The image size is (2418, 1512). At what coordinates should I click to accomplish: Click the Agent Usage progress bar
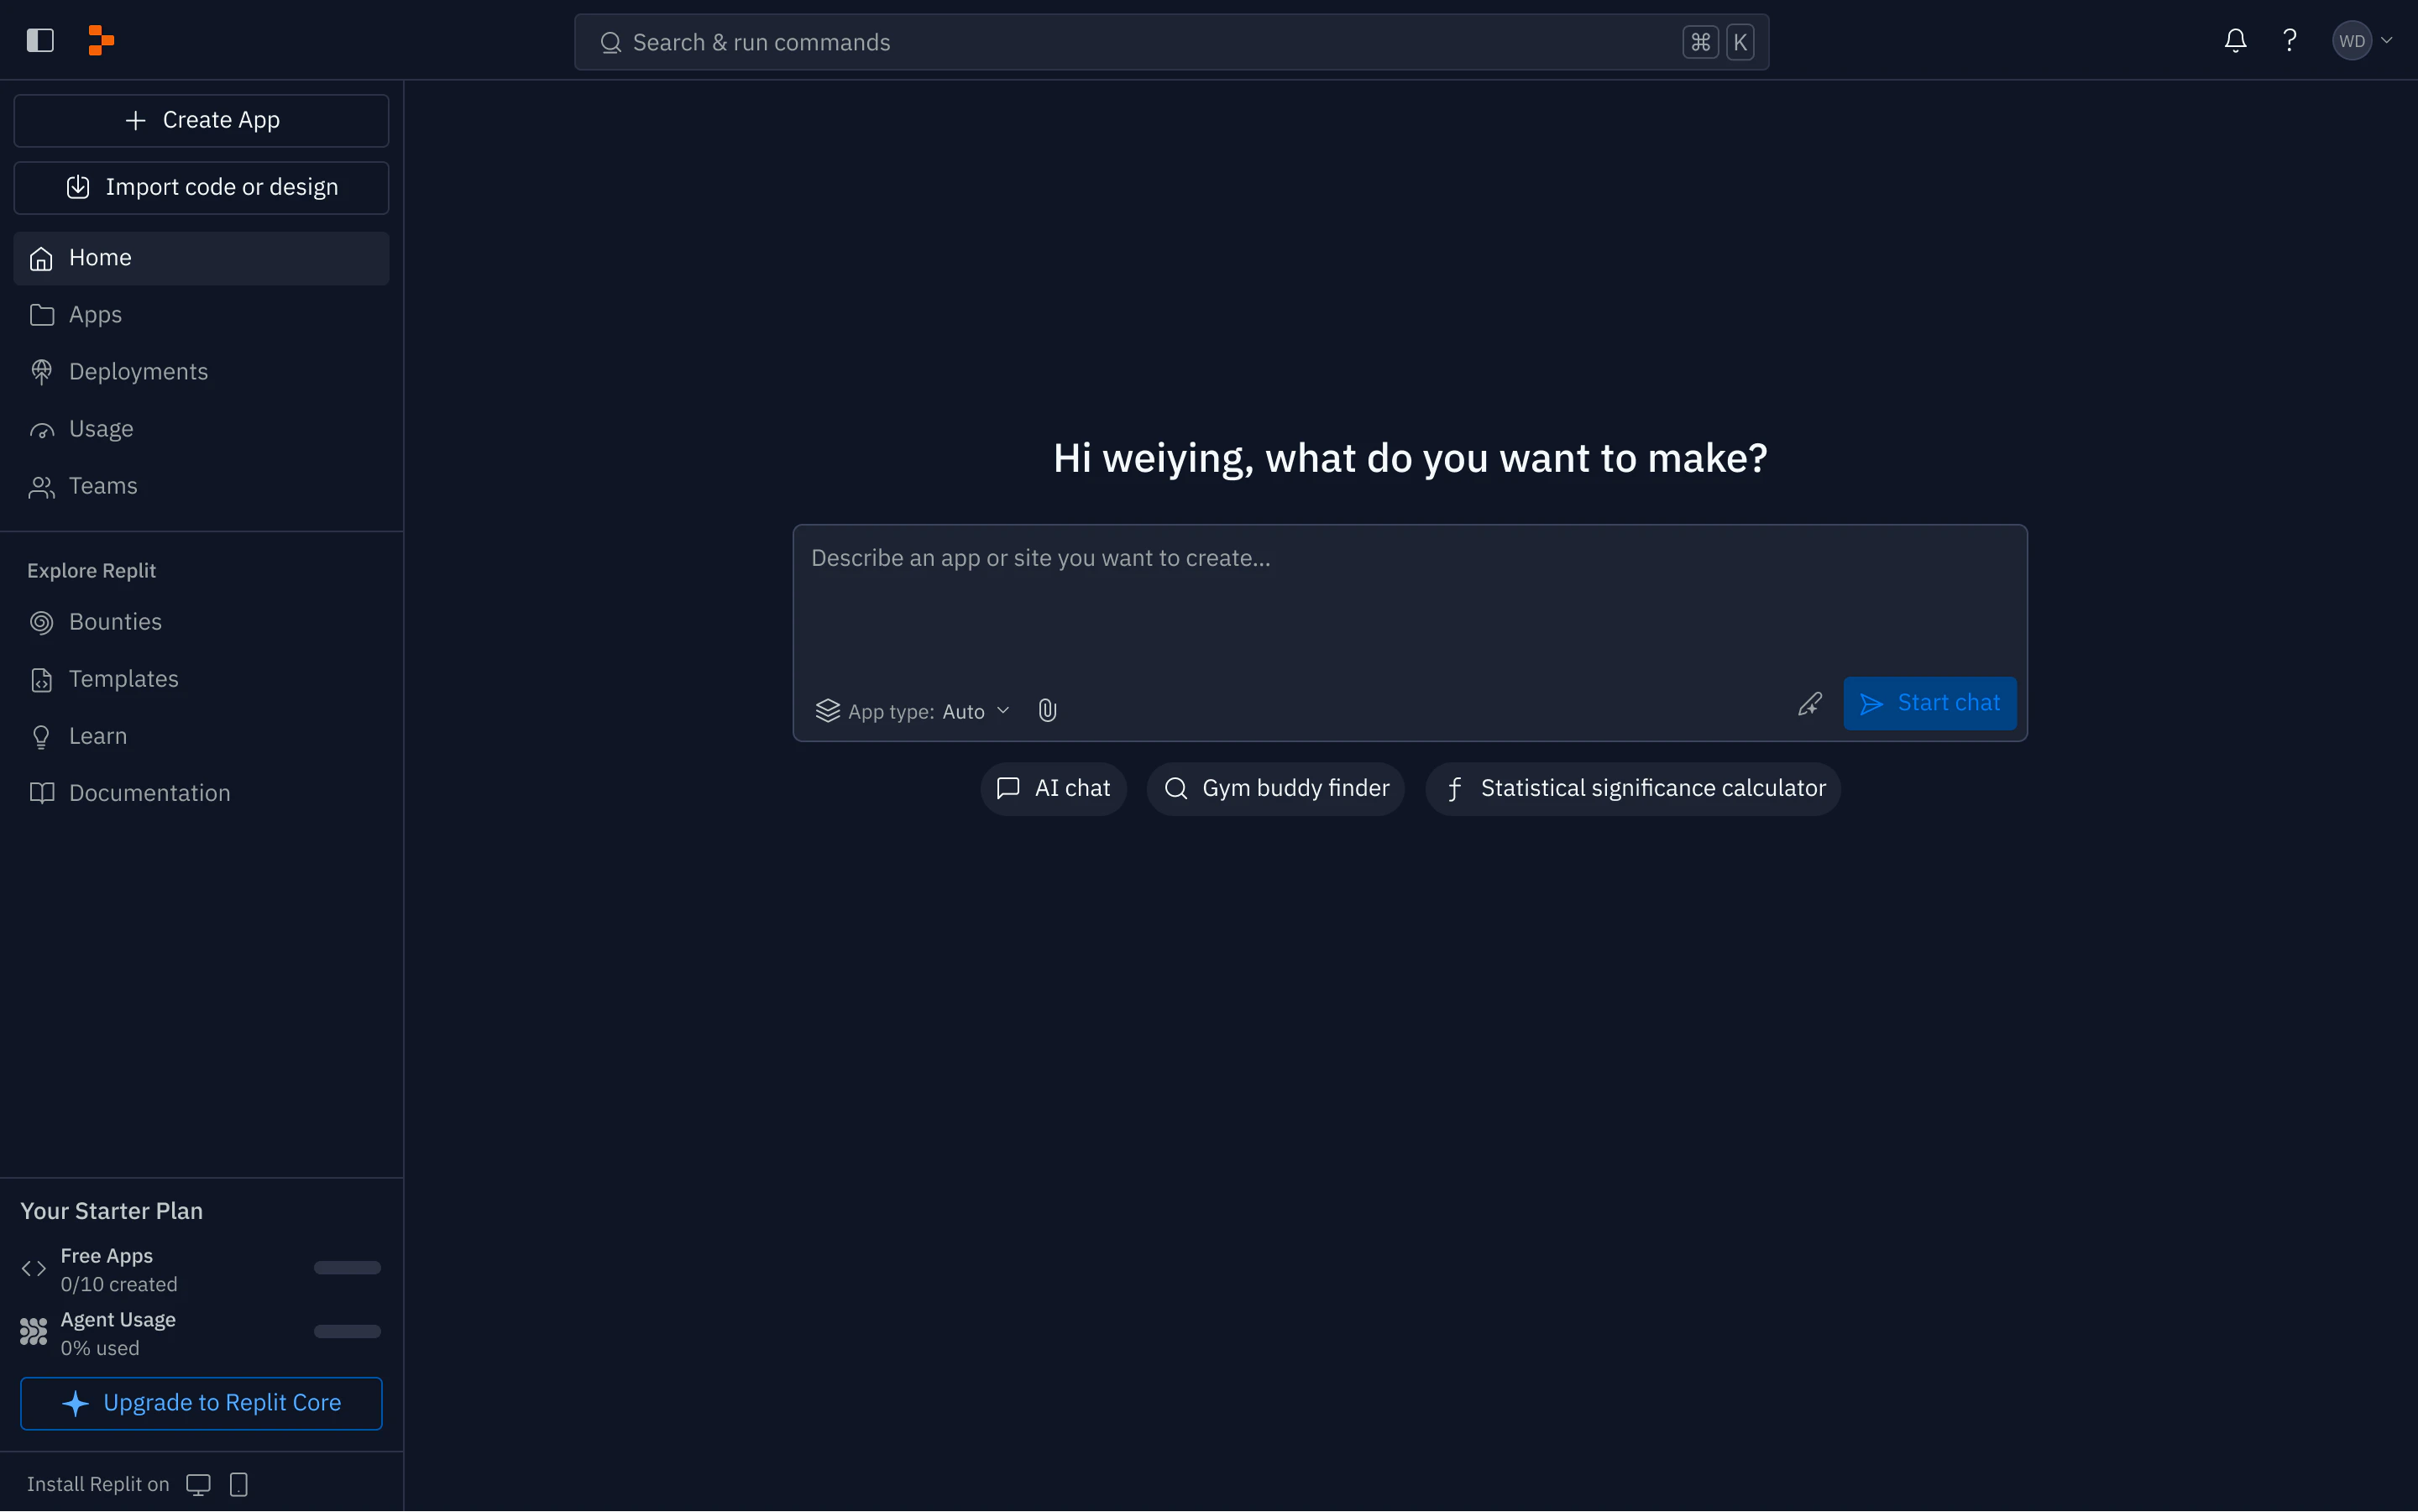point(347,1332)
